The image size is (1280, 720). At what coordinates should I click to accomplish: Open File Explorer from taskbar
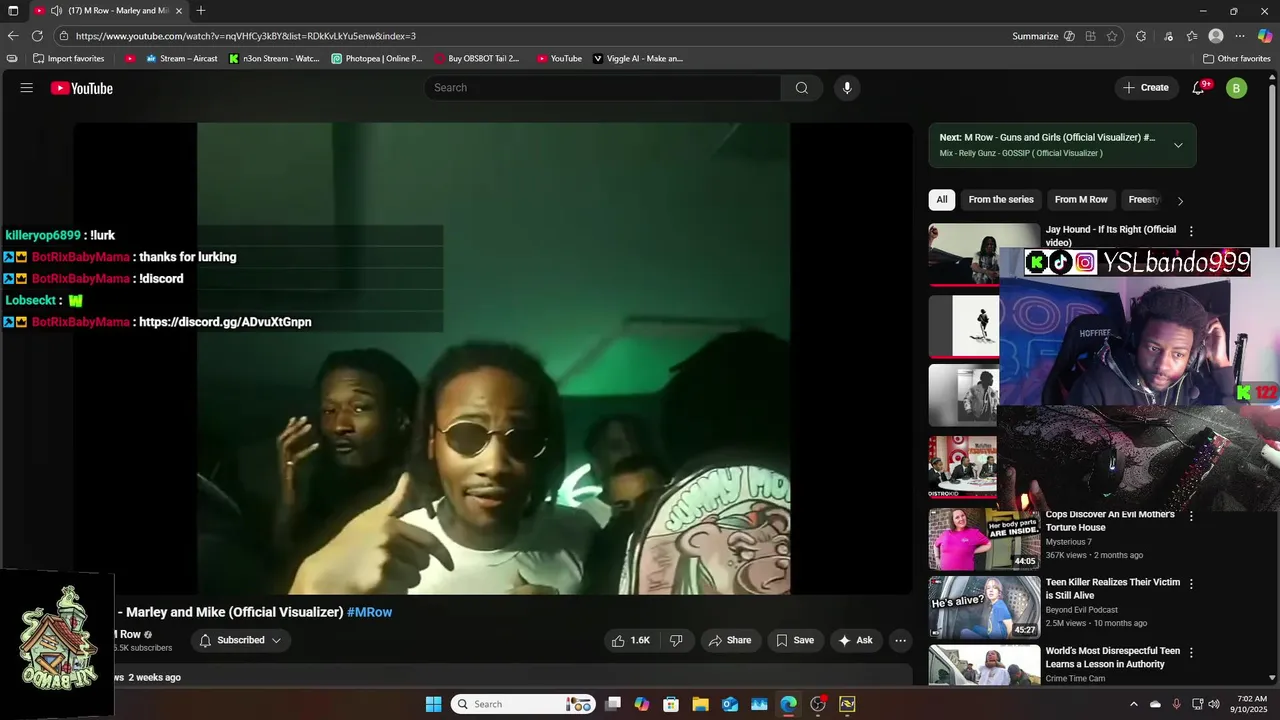(x=700, y=704)
